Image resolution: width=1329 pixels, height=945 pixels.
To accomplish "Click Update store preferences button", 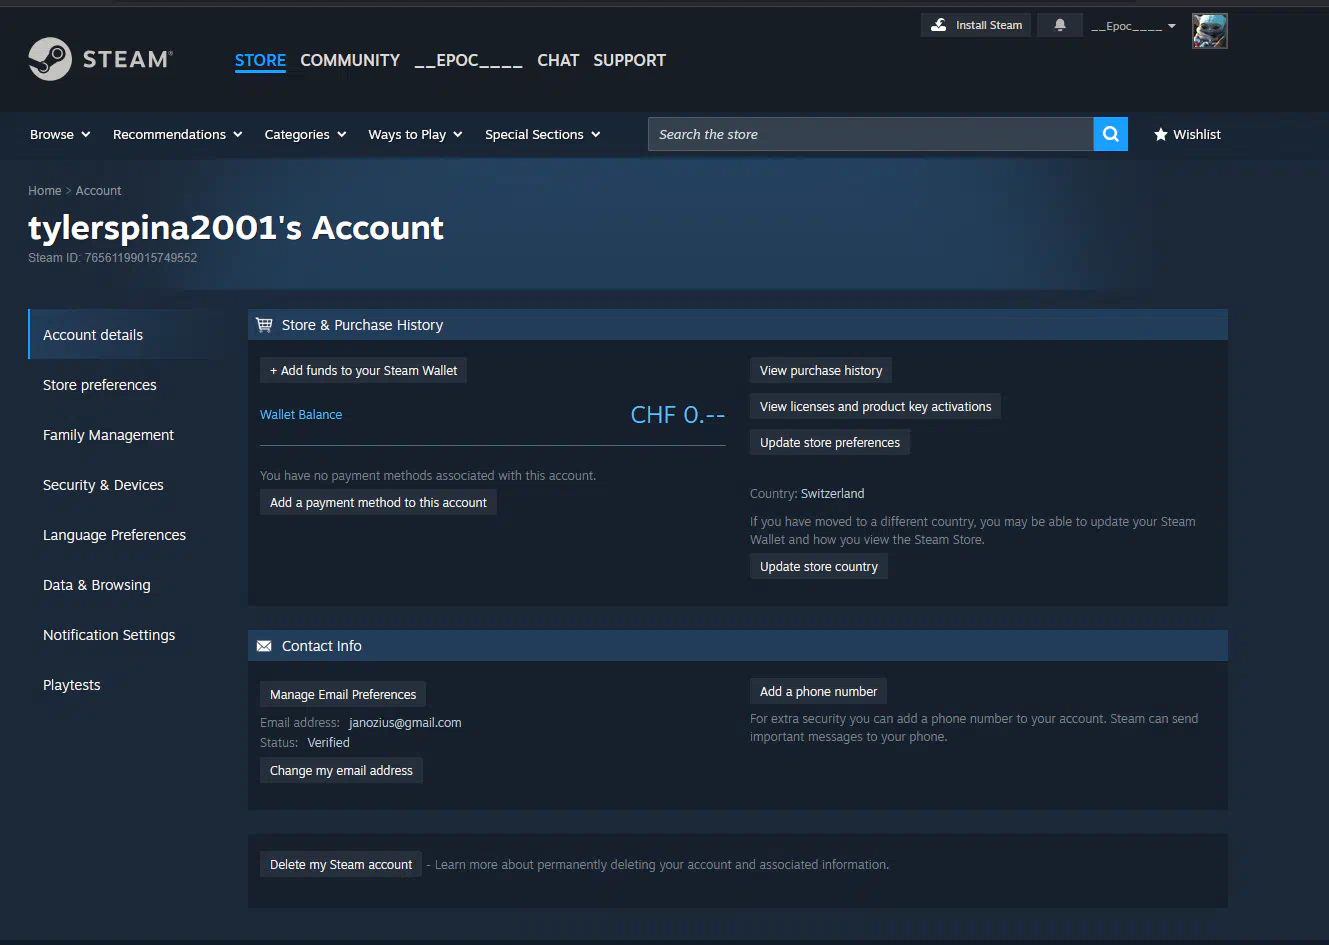I will (830, 442).
